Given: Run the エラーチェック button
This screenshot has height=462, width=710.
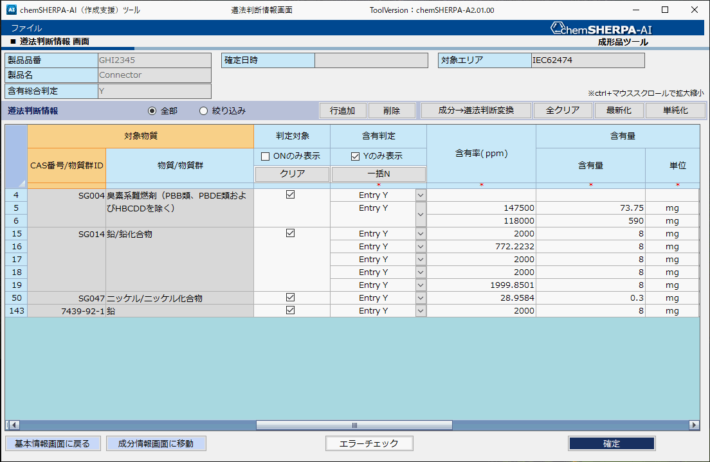Looking at the screenshot, I should coord(369,443).
